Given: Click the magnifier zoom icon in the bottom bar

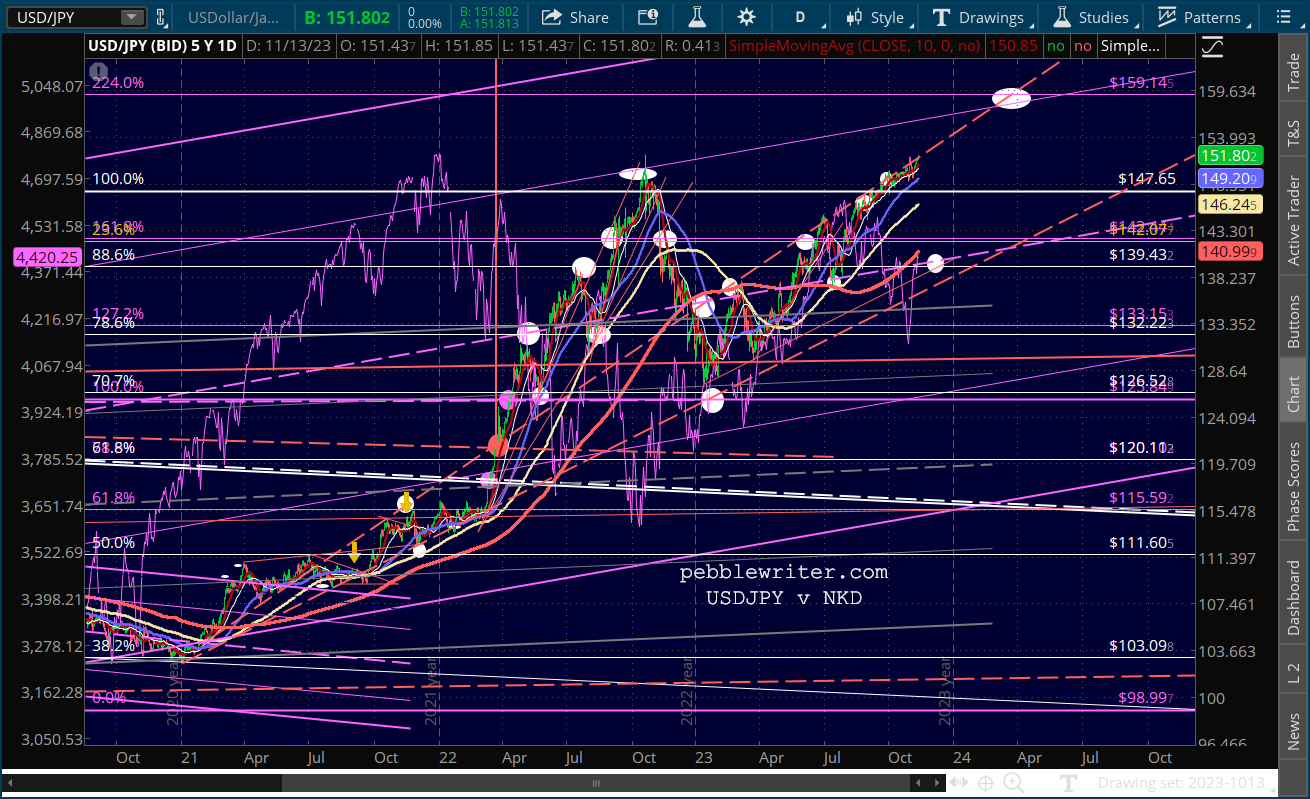Looking at the screenshot, I should tap(1016, 783).
